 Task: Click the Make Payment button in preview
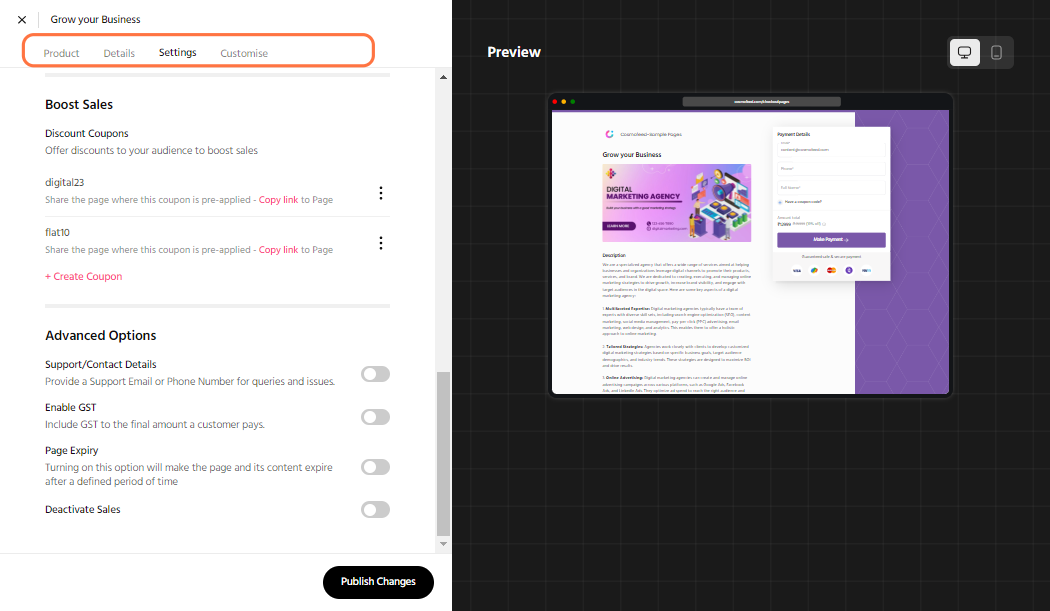point(831,240)
